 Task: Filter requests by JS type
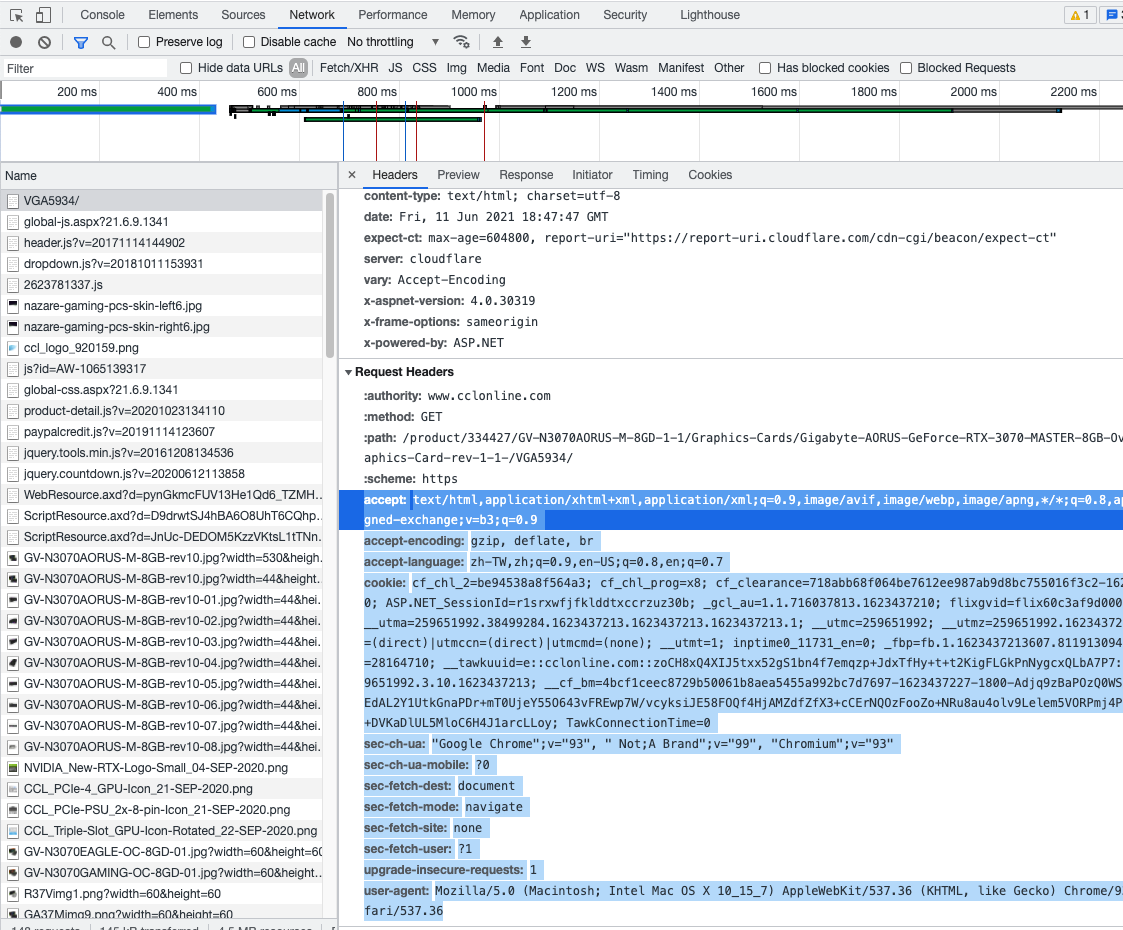[395, 68]
